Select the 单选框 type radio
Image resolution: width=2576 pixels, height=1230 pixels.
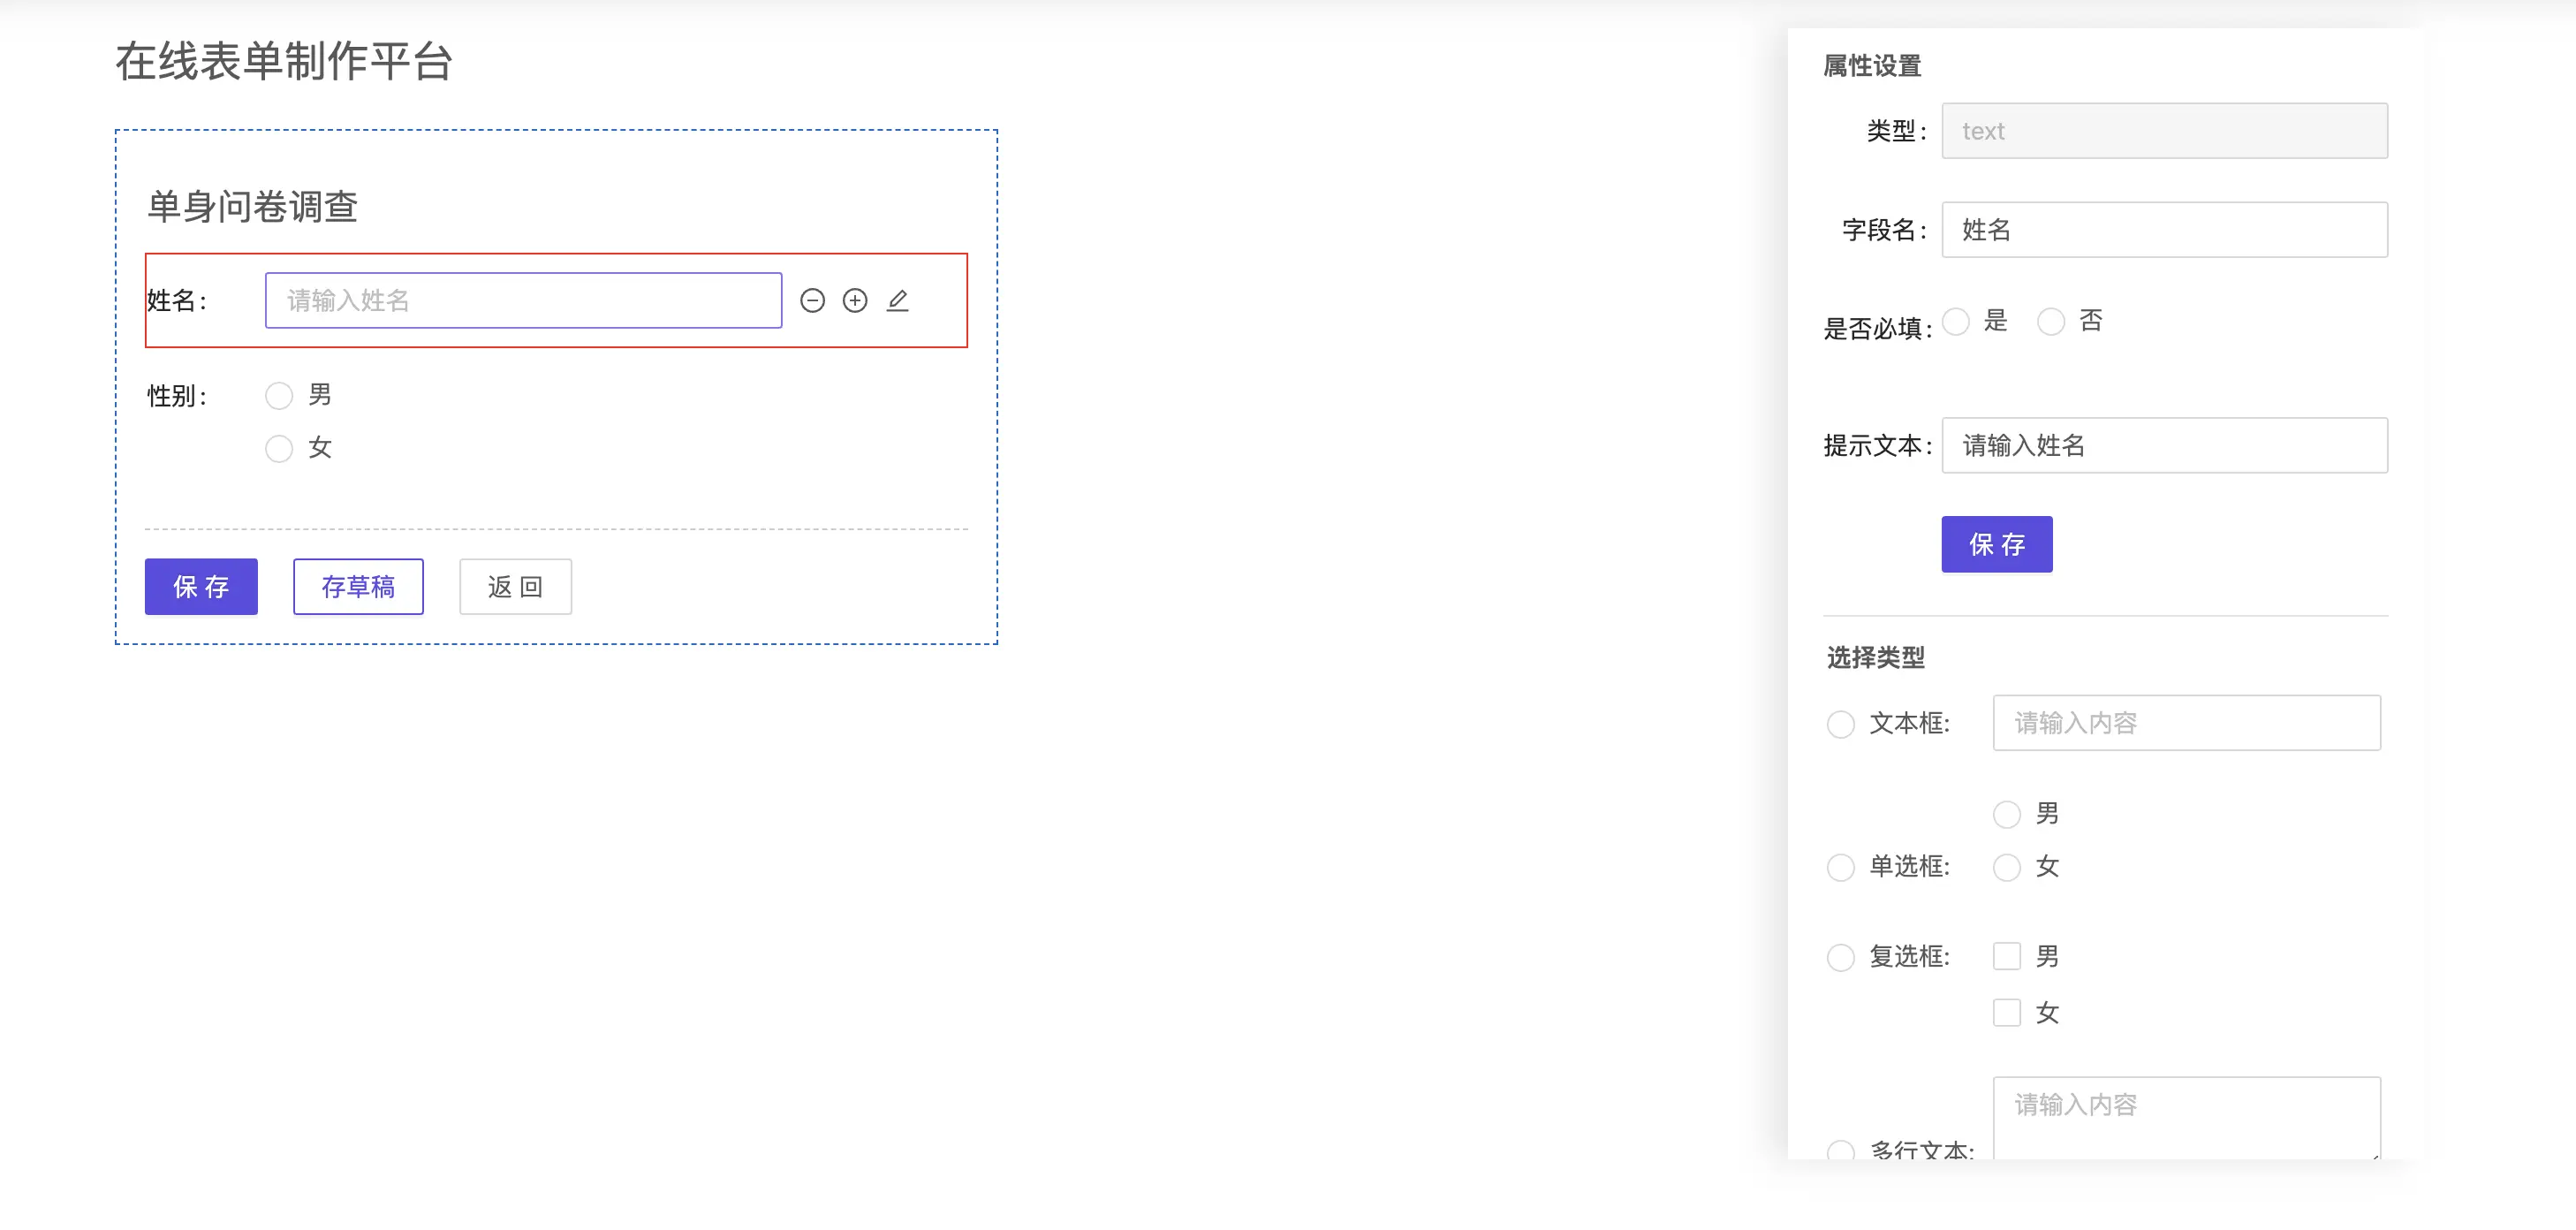(x=1841, y=867)
